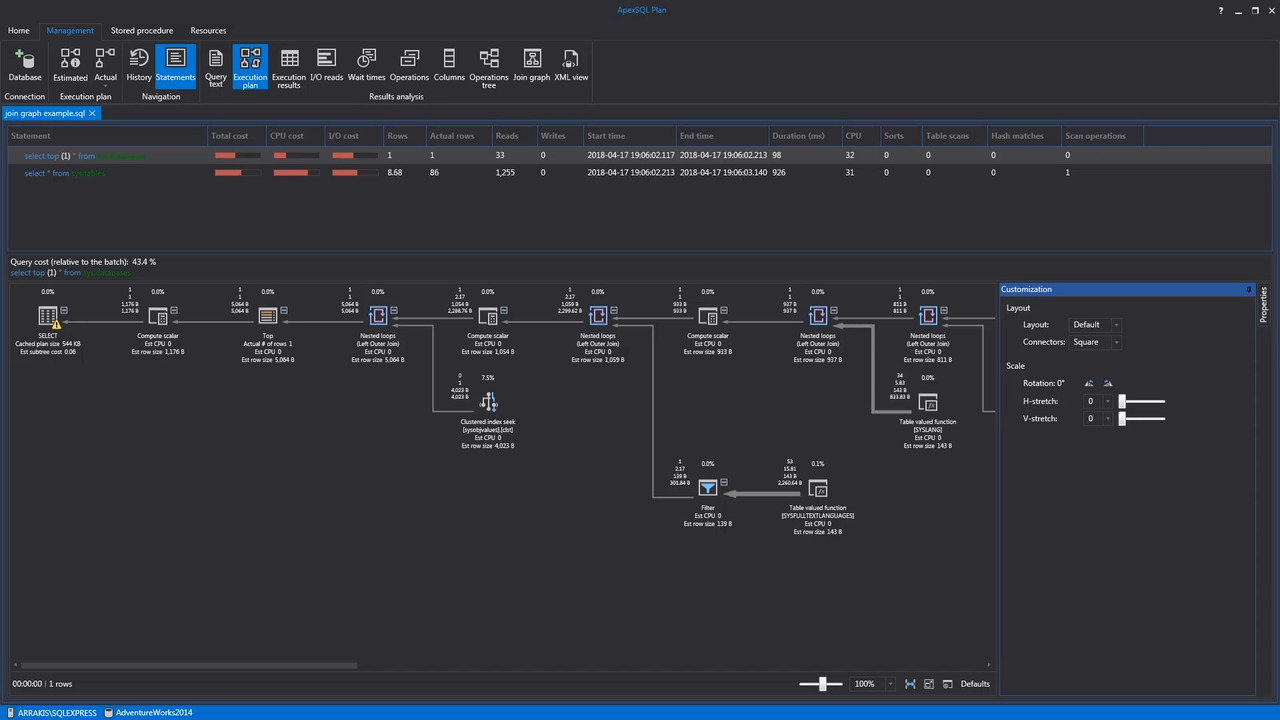Click the Defaults button near zoom controls
Viewport: 1280px width, 720px height.
[x=974, y=683]
